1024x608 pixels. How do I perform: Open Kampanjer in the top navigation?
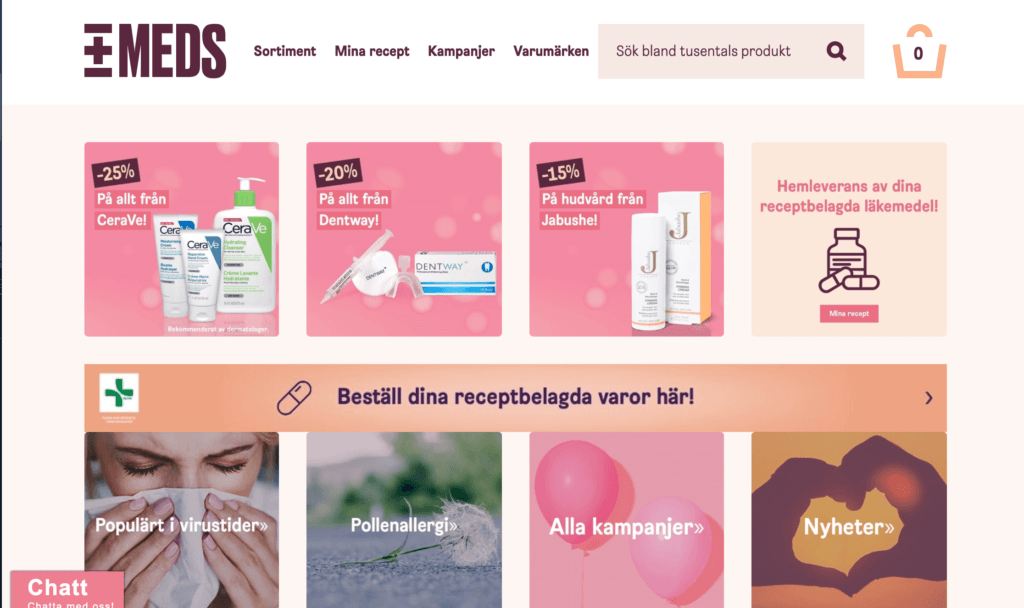(x=461, y=51)
